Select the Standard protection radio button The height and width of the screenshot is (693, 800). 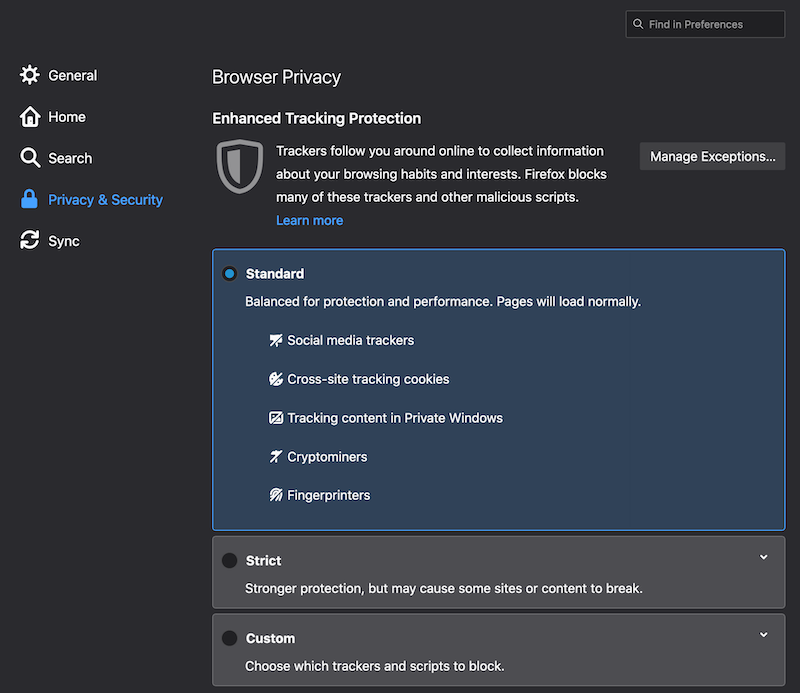229,274
